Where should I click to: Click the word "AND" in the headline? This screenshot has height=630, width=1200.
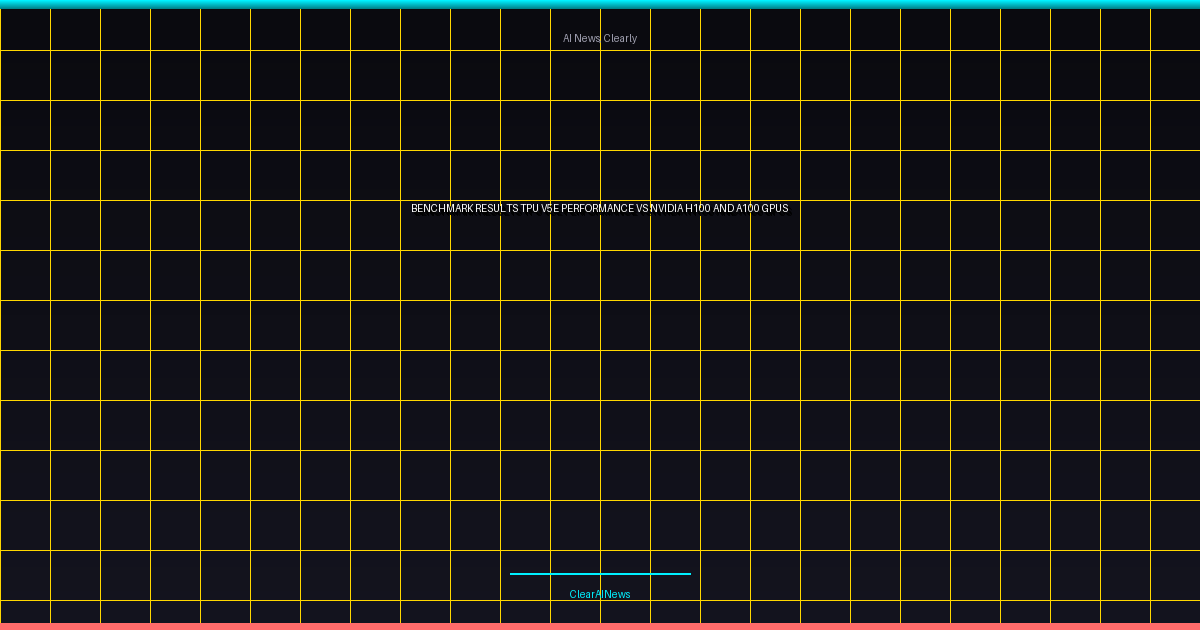point(724,208)
